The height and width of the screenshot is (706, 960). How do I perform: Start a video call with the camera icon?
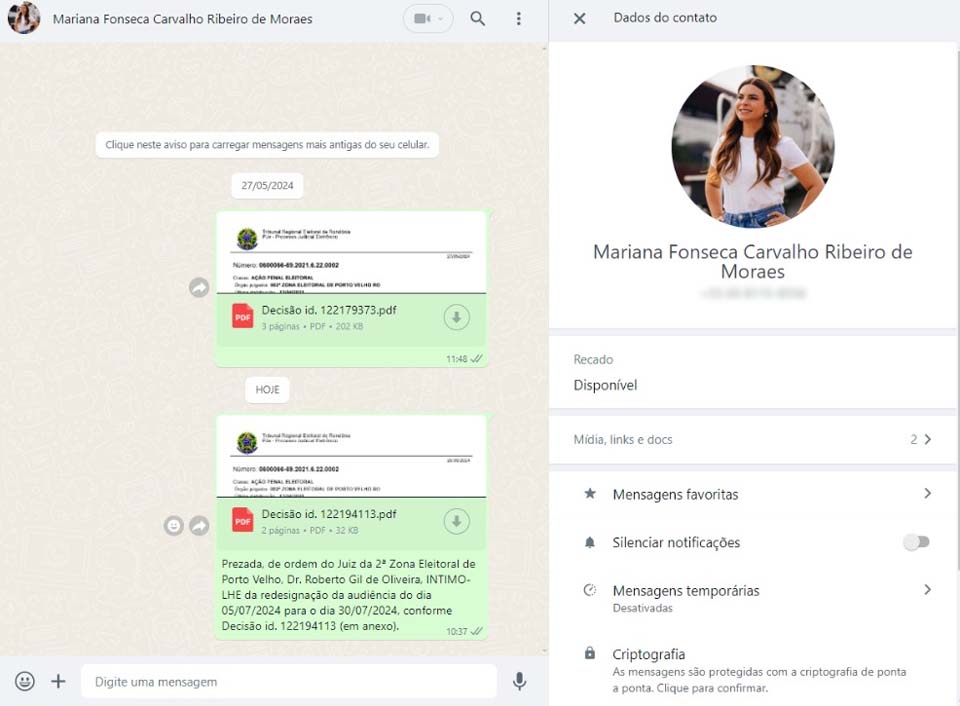pos(427,18)
